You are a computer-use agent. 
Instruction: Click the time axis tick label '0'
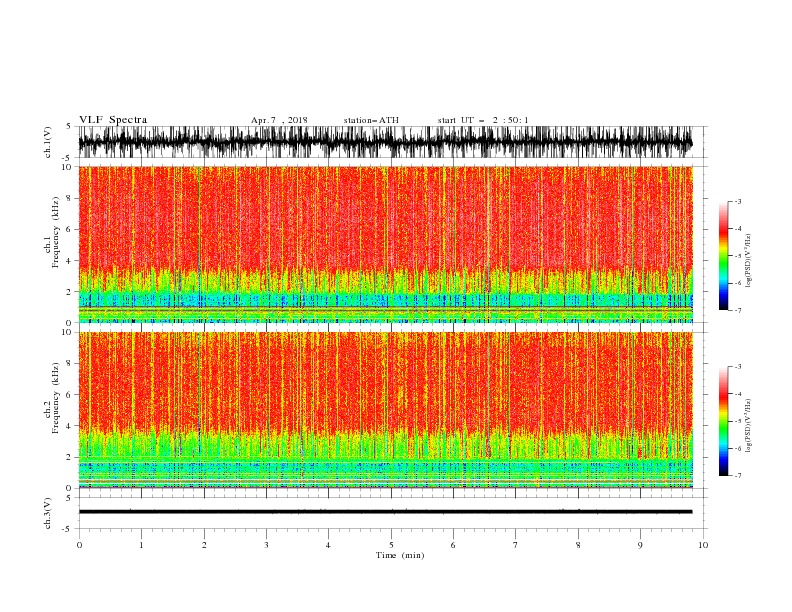[79, 545]
